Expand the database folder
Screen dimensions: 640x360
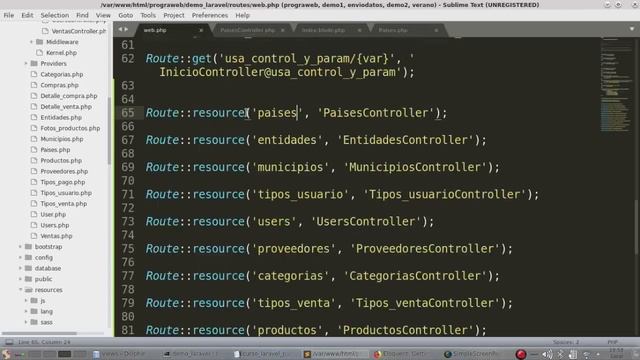click(20, 268)
